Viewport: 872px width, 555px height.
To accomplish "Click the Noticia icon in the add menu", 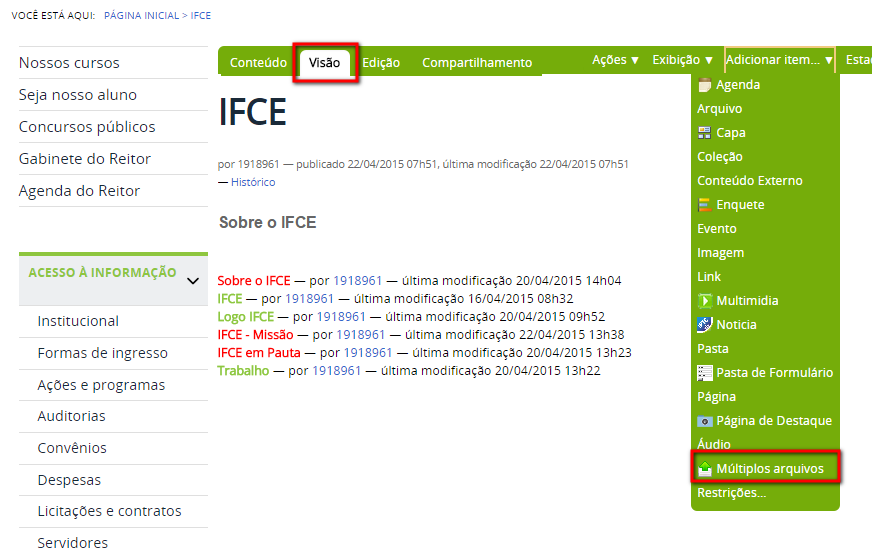I will pos(705,325).
